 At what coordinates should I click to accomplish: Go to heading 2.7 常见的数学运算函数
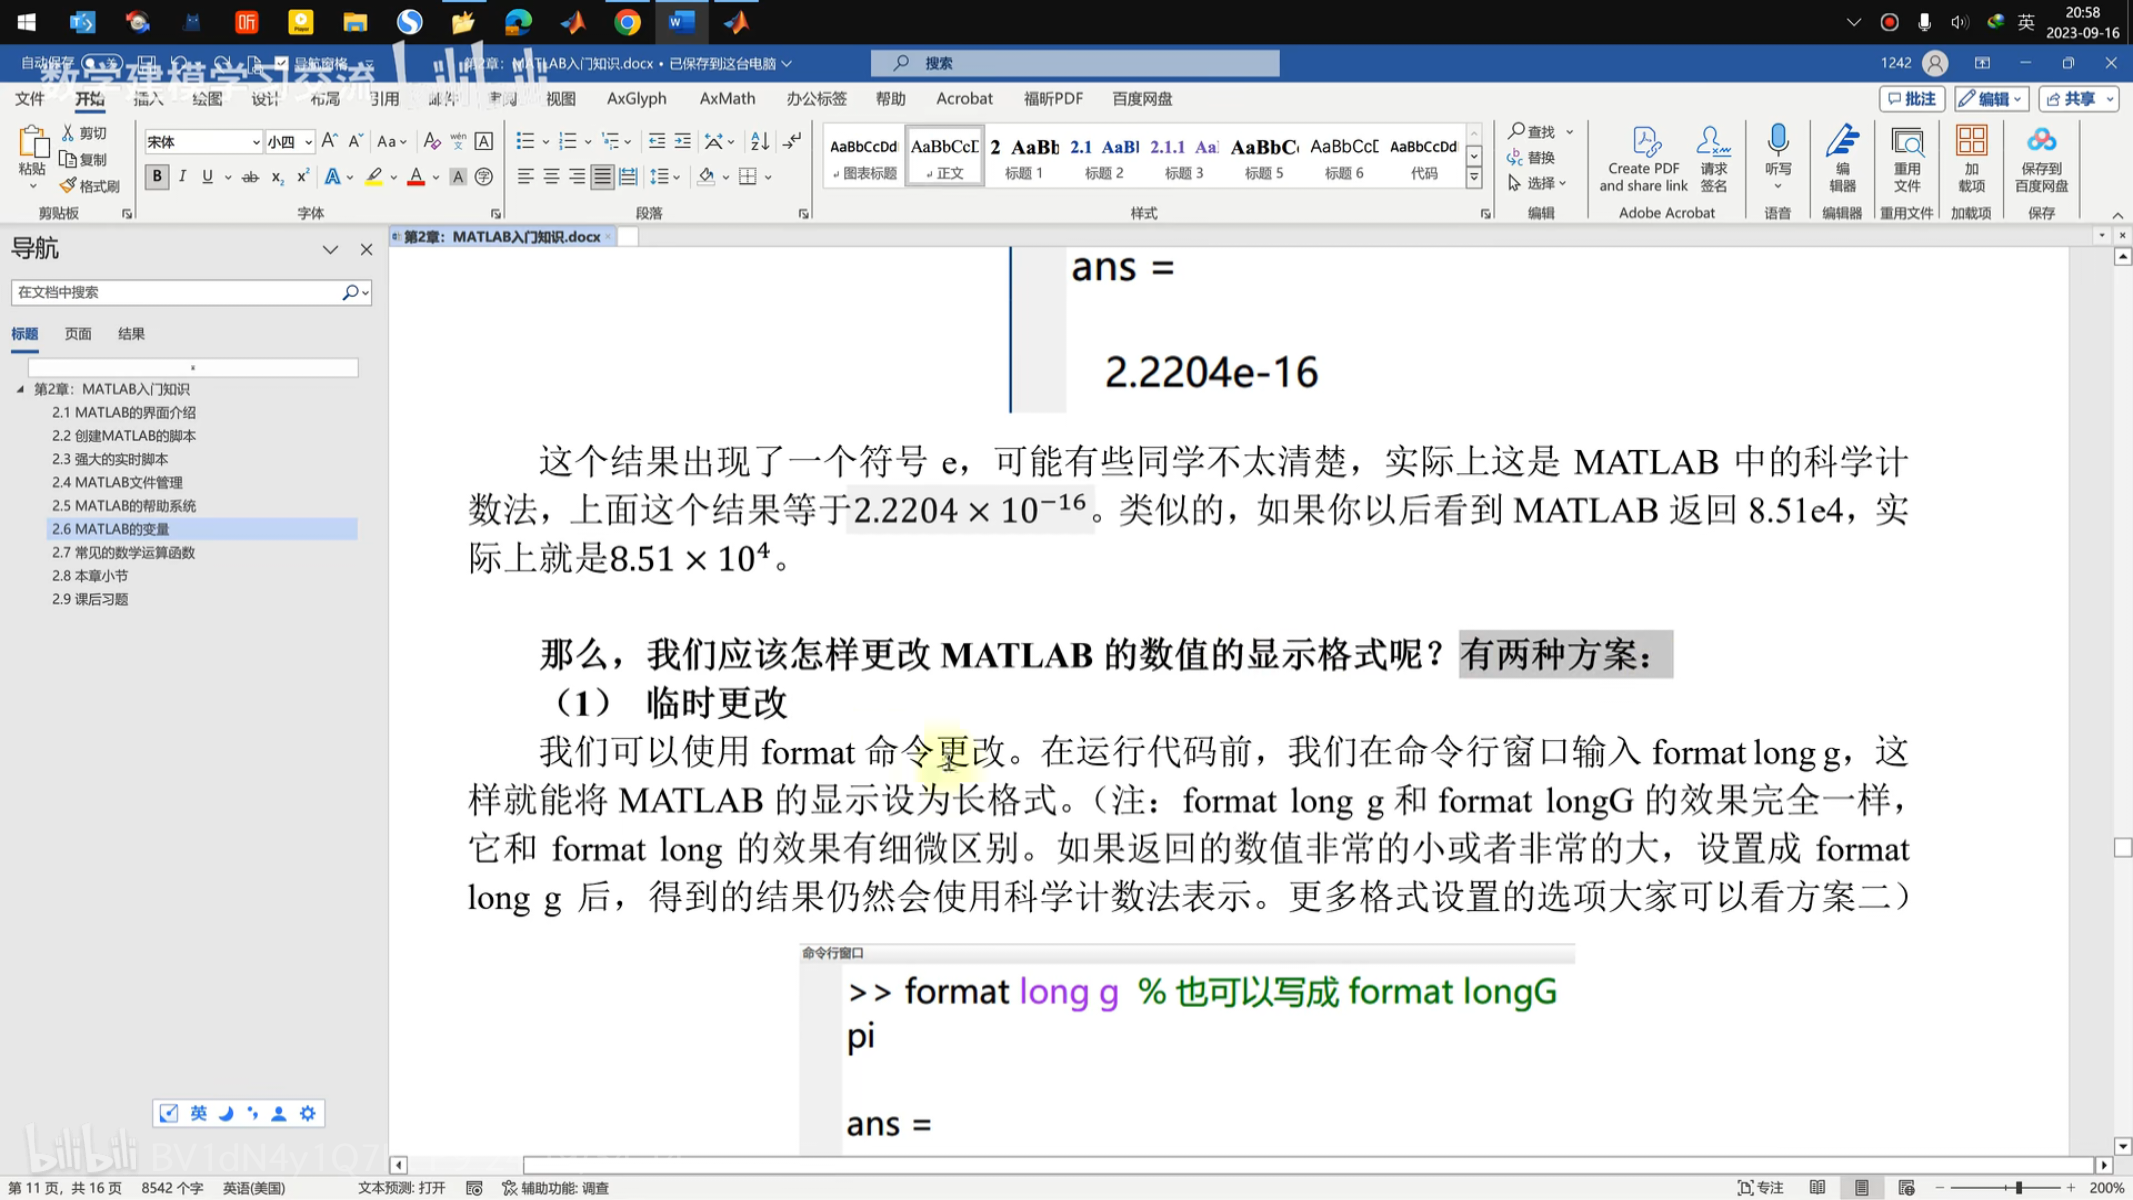coord(123,552)
